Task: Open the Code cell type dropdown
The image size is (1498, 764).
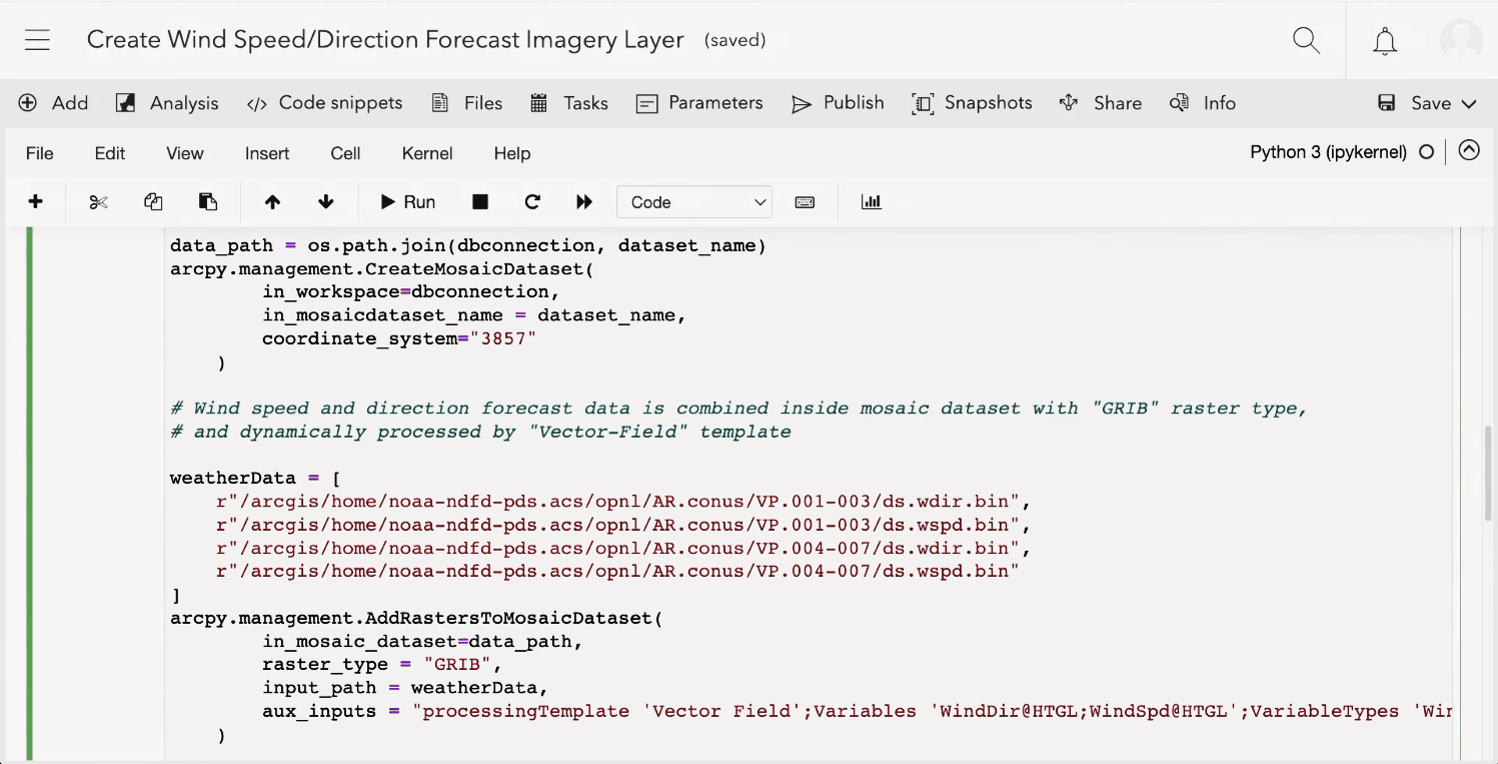Action: tap(694, 202)
